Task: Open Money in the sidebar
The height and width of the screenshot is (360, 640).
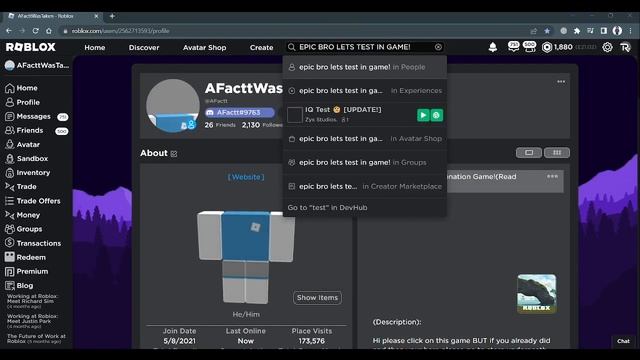Action: [x=22, y=215]
